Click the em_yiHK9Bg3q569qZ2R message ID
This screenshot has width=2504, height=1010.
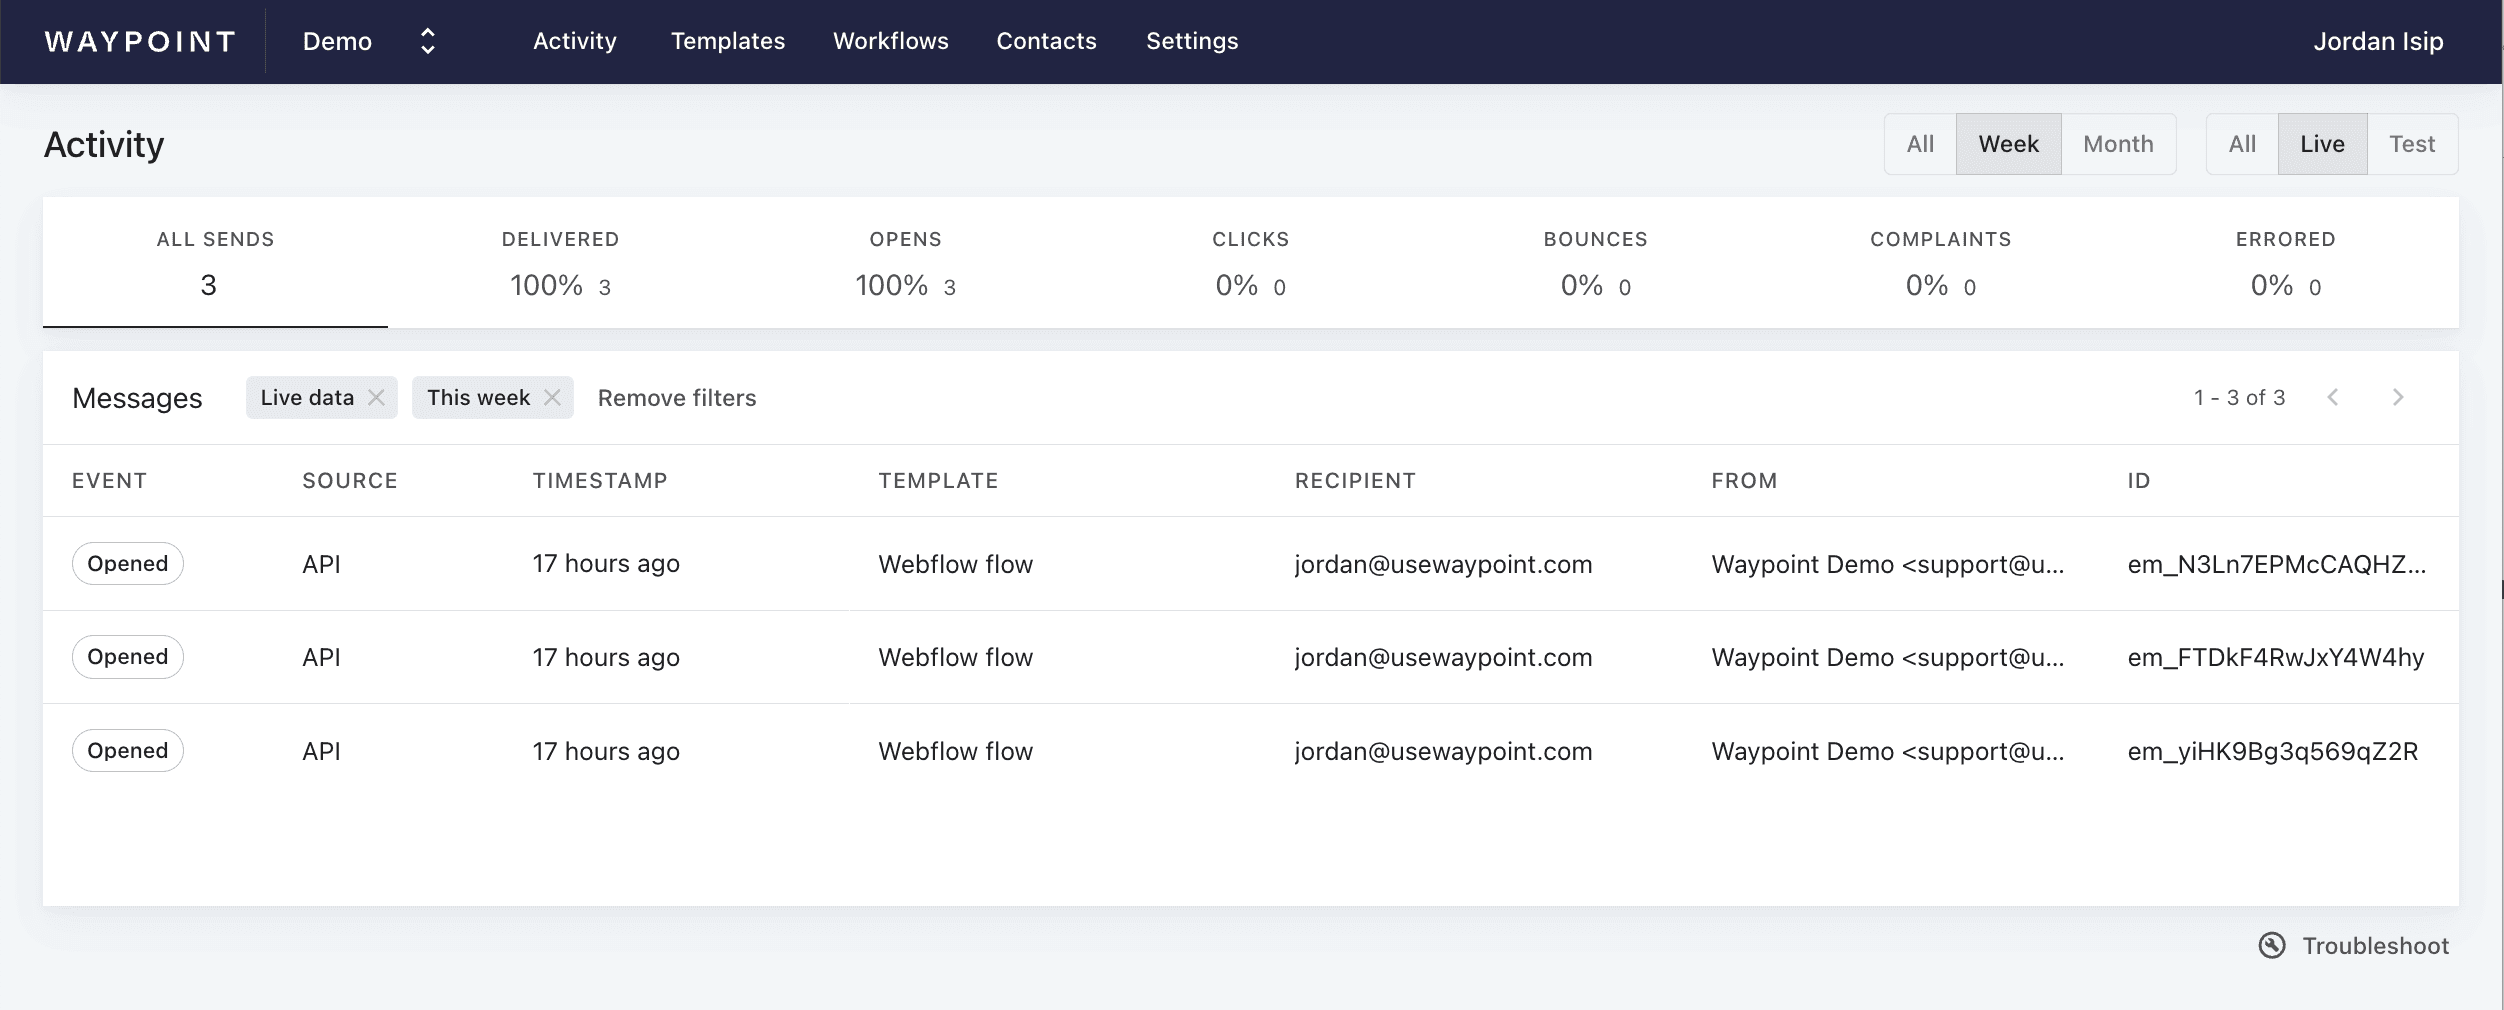2273,751
